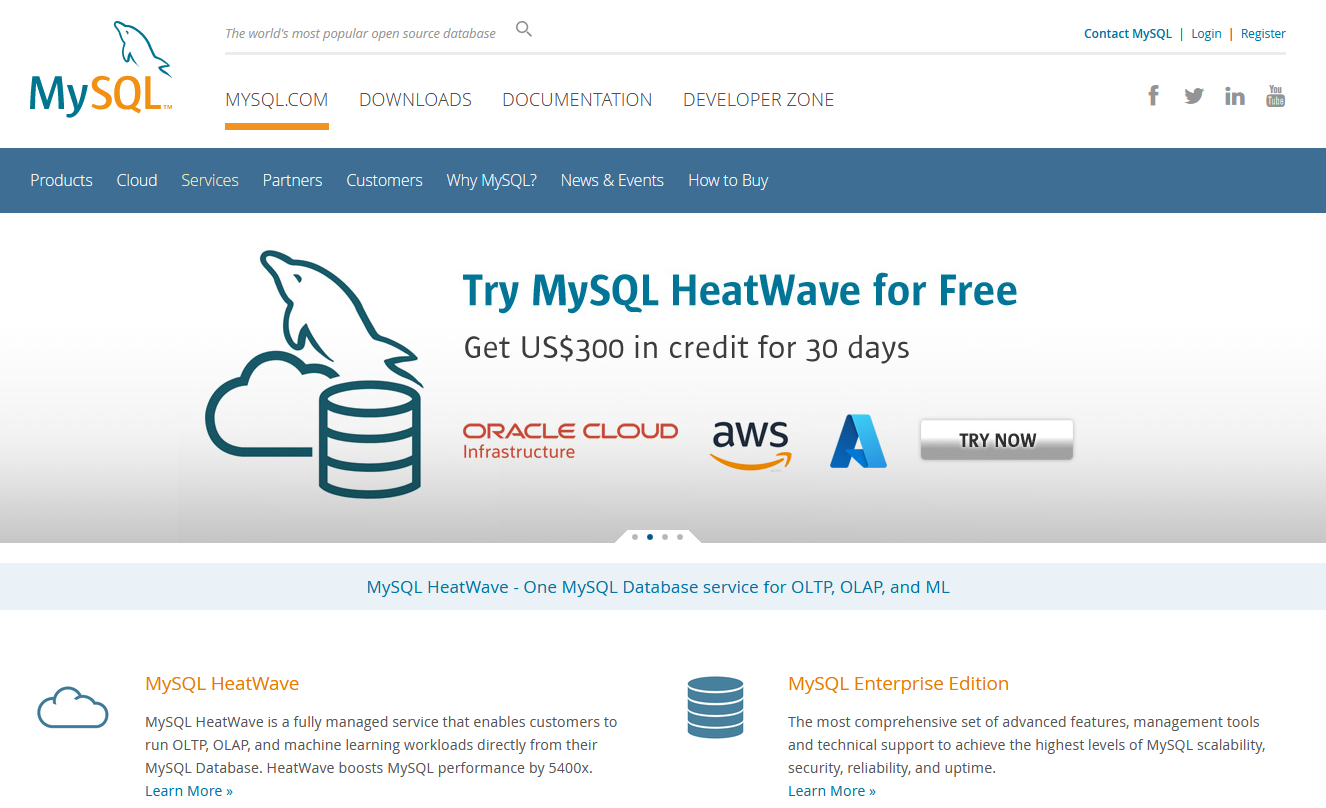1326x808 pixels.
Task: Select the third carousel dot
Action: pyautogui.click(x=665, y=537)
